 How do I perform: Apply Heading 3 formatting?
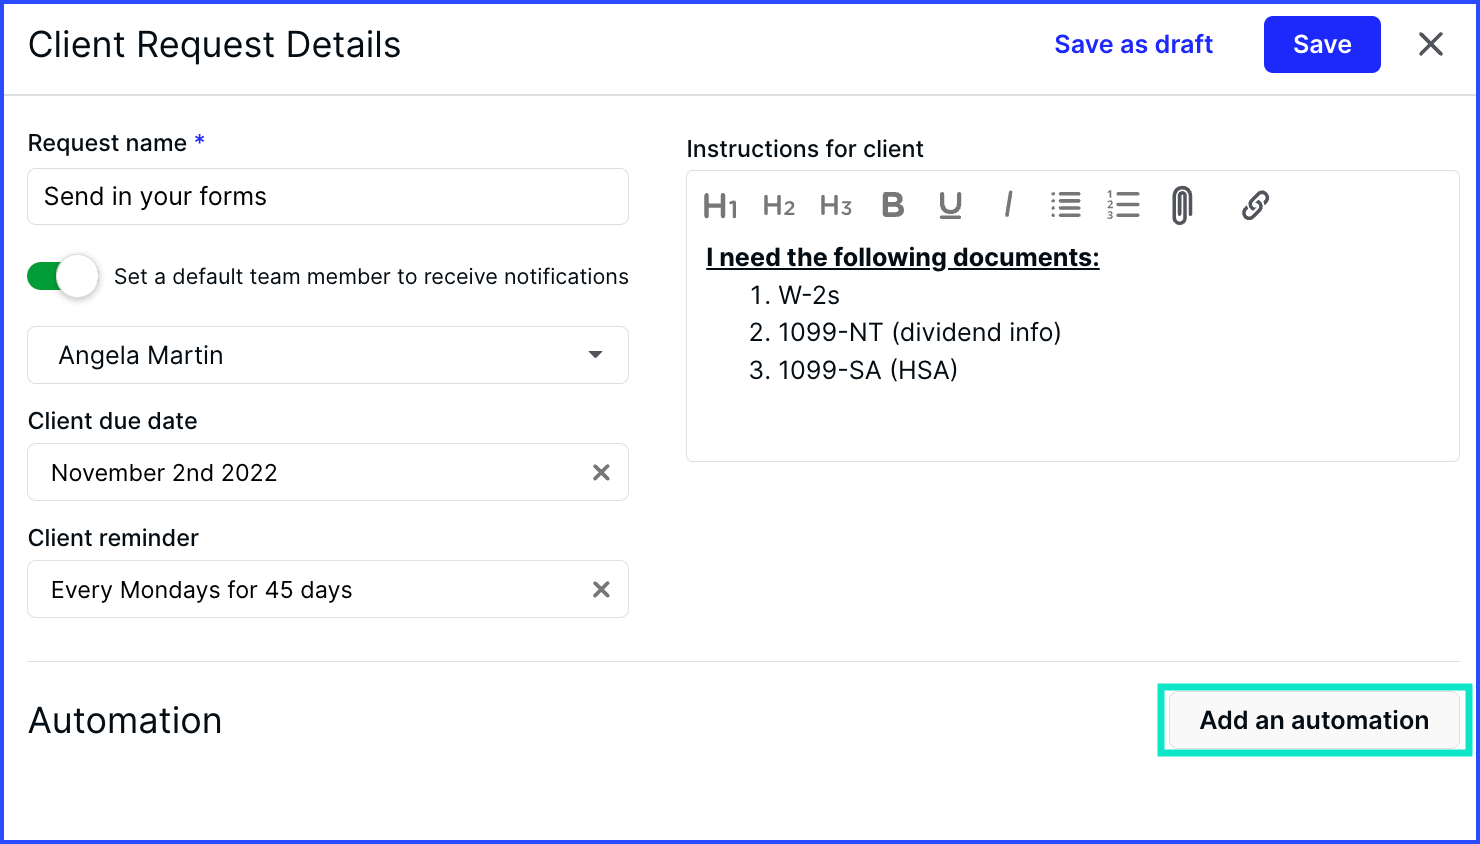tap(836, 206)
